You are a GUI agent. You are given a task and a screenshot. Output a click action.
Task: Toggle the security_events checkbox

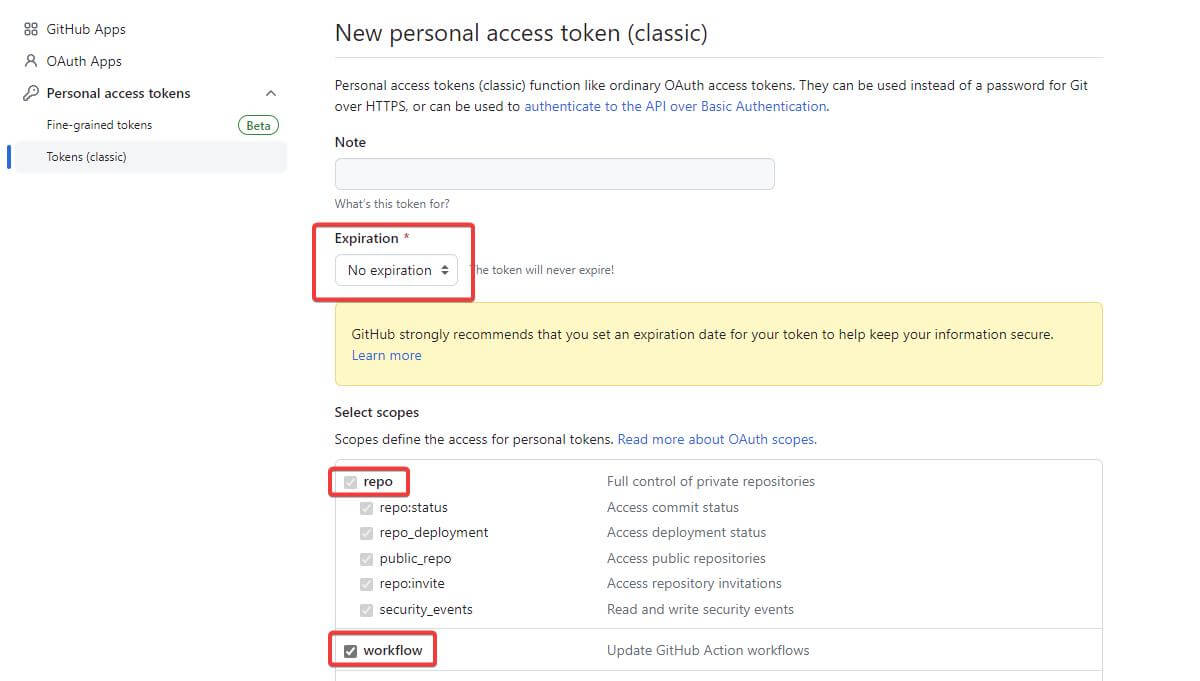tap(366, 610)
